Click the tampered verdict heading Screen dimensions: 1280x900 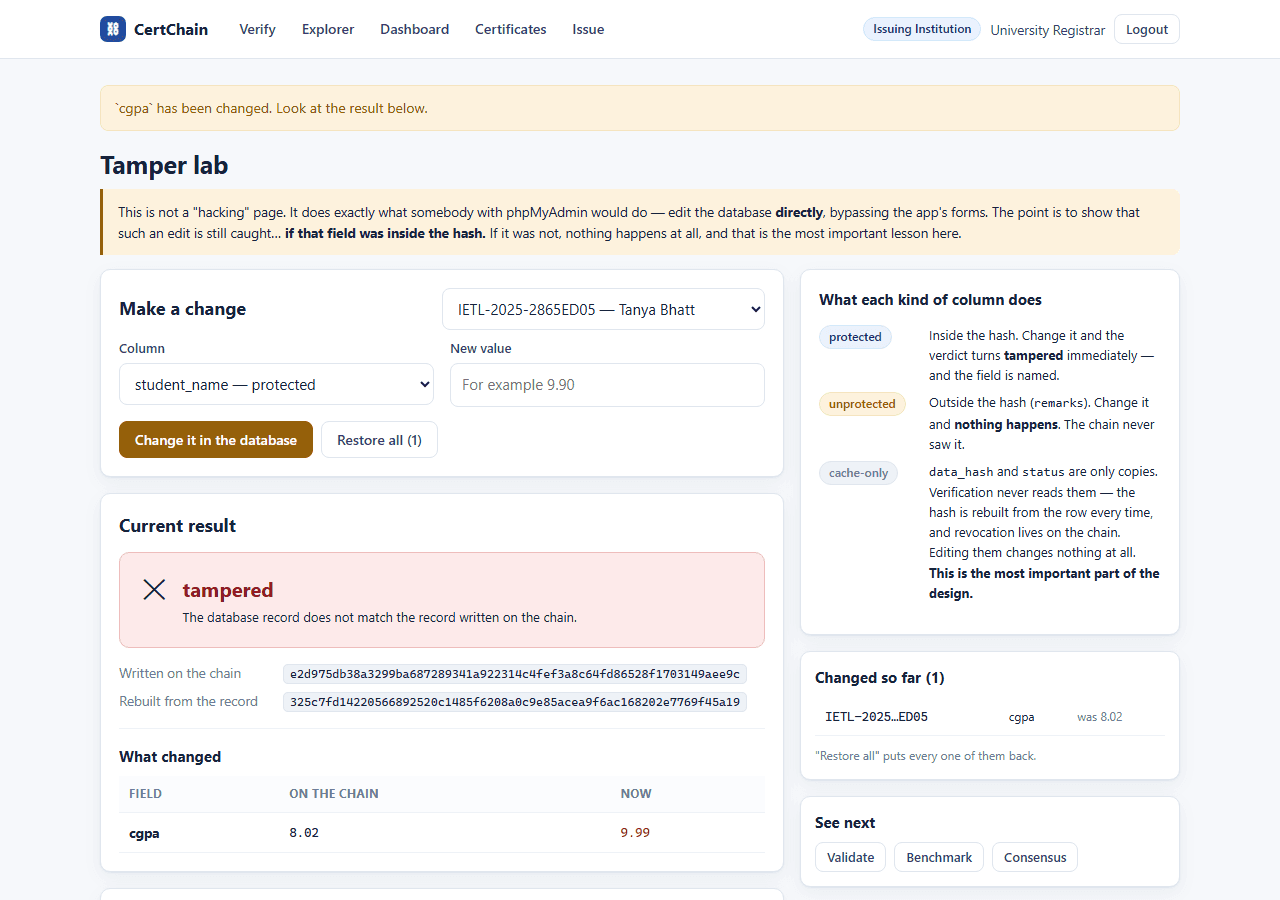click(228, 590)
